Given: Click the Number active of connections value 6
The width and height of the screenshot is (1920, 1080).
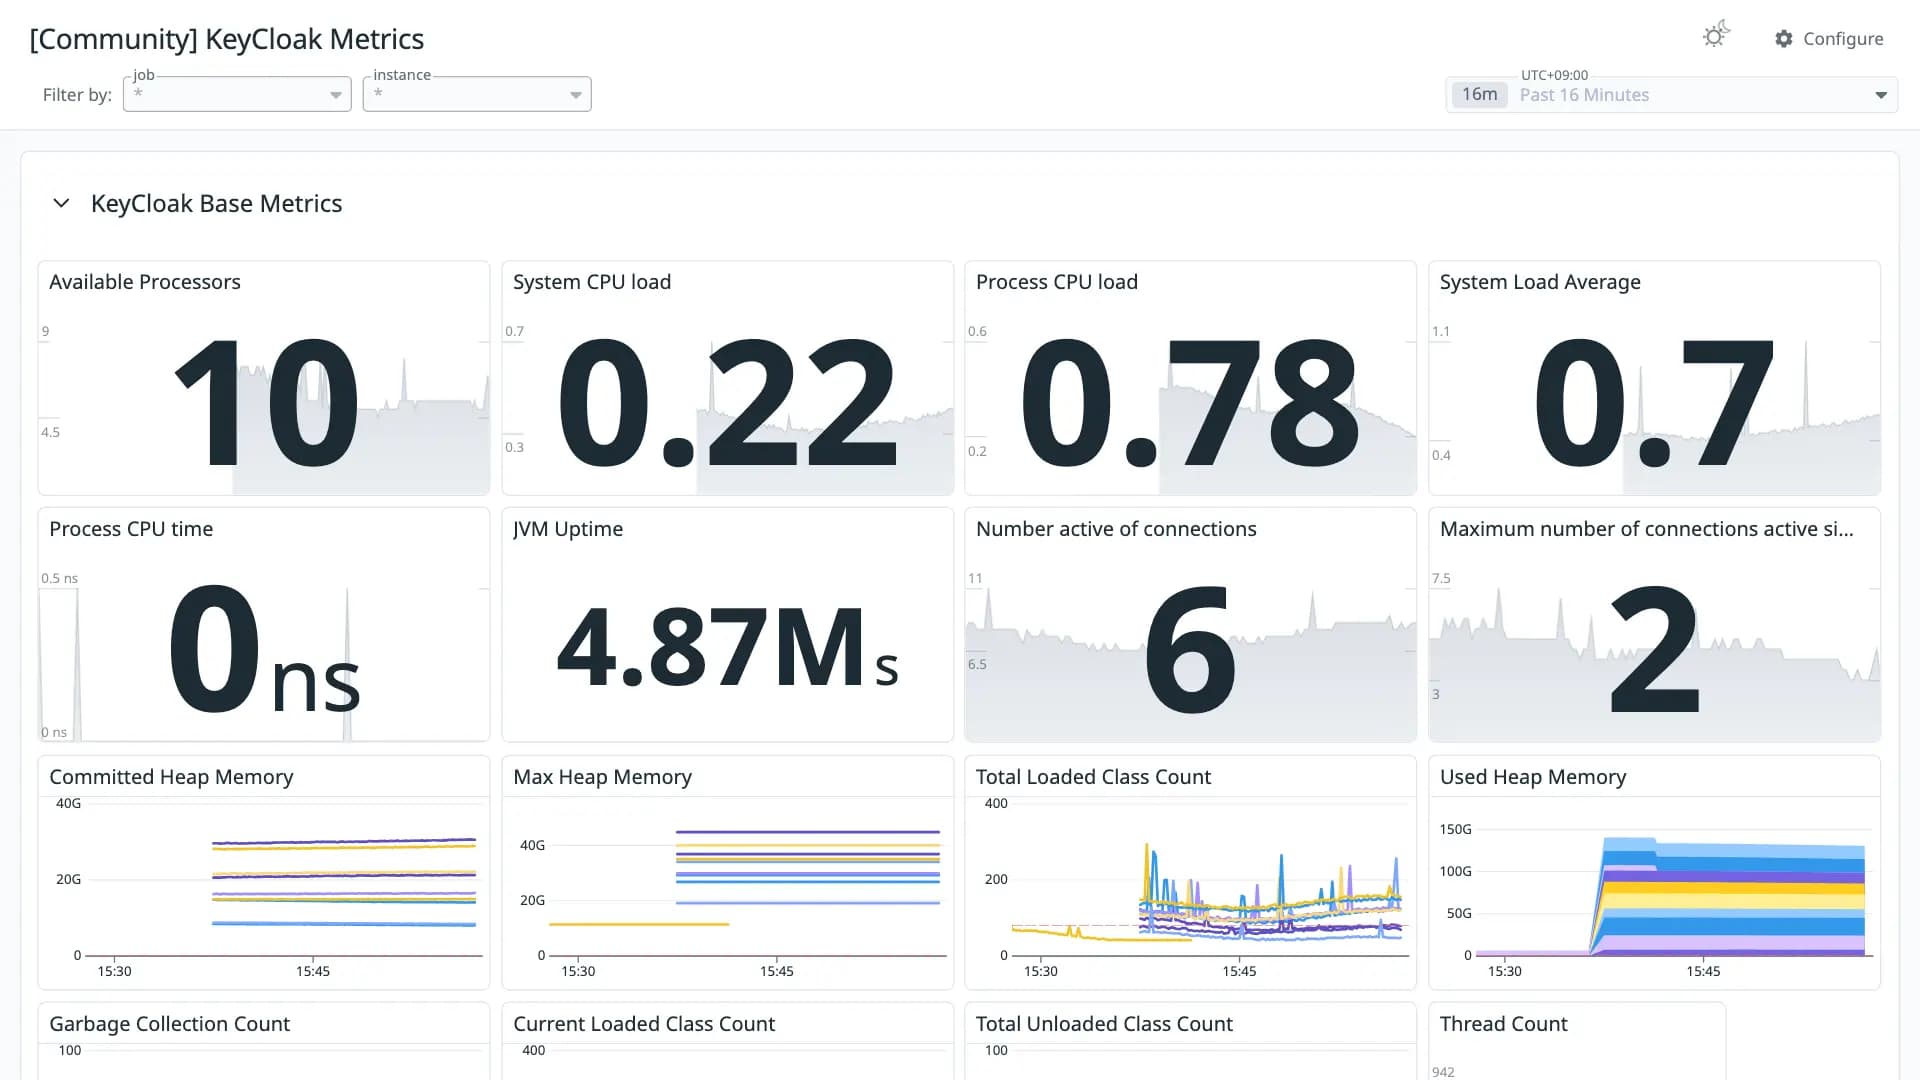Looking at the screenshot, I should 1190,650.
